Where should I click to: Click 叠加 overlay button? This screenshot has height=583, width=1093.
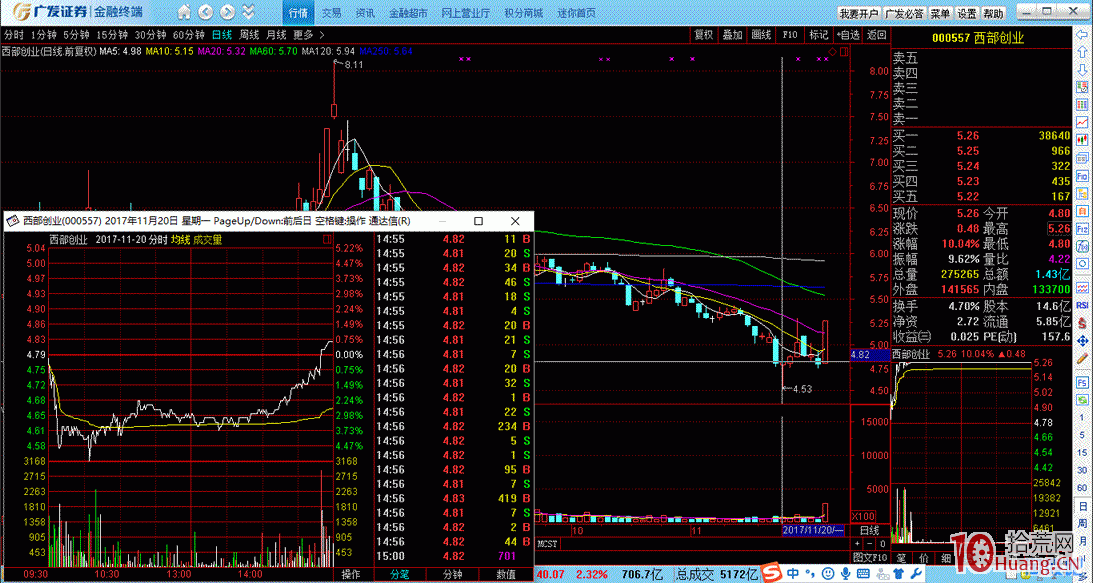pos(733,35)
